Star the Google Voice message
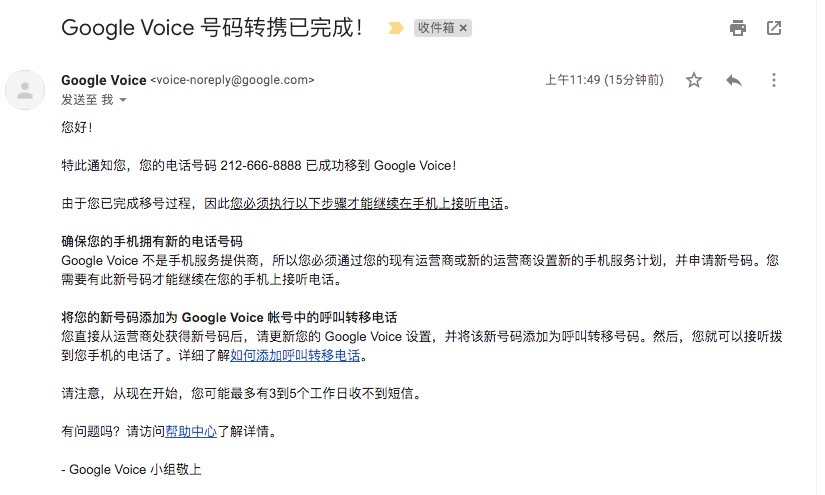Screen dimensions: 825x495 coord(694,80)
